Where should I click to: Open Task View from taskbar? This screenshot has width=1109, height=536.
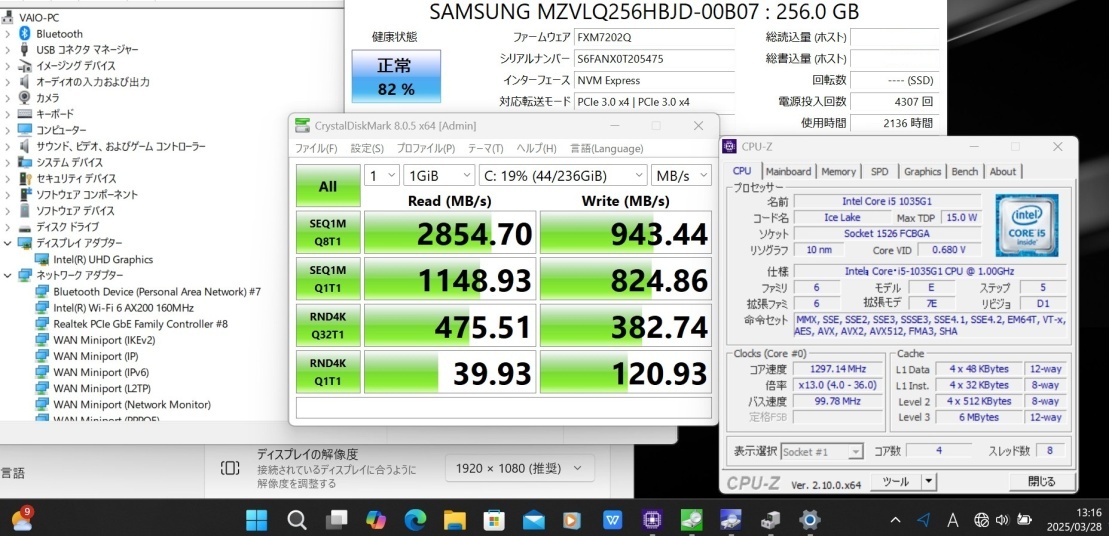pos(336,520)
